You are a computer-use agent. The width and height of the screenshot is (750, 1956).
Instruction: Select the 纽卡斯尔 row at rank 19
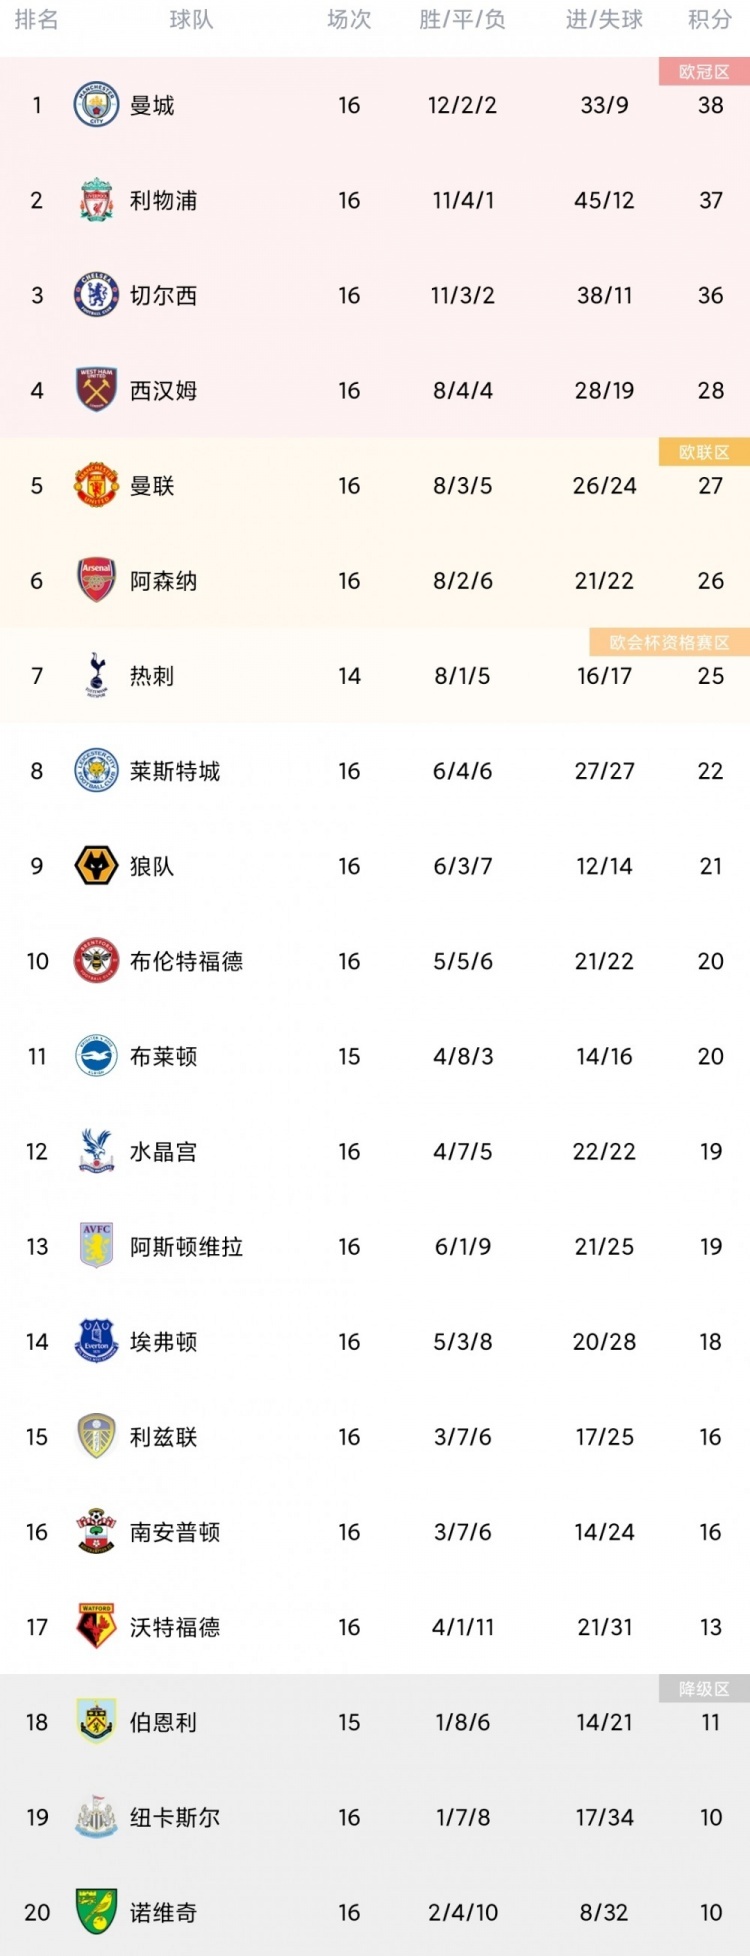pyautogui.click(x=375, y=1817)
